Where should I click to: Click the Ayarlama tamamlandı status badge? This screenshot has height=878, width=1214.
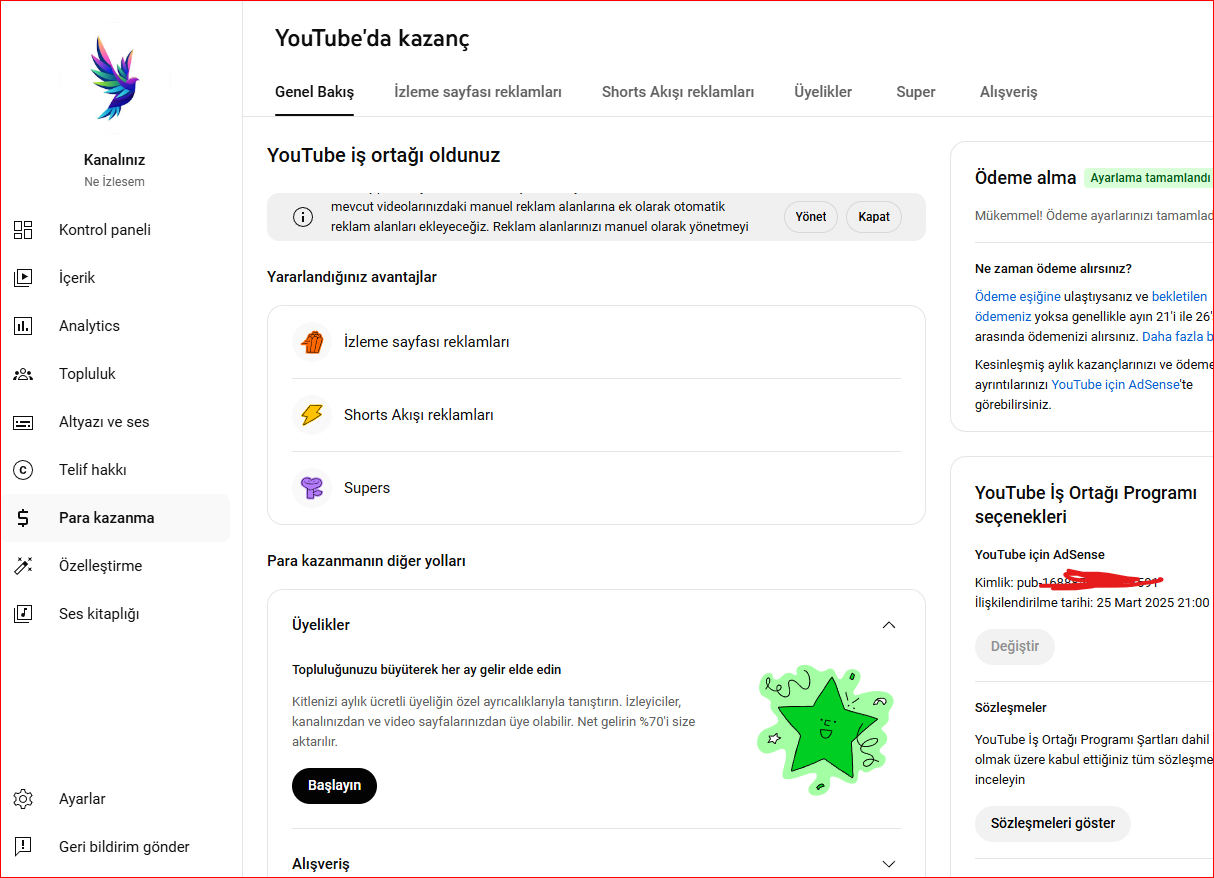pos(1149,178)
